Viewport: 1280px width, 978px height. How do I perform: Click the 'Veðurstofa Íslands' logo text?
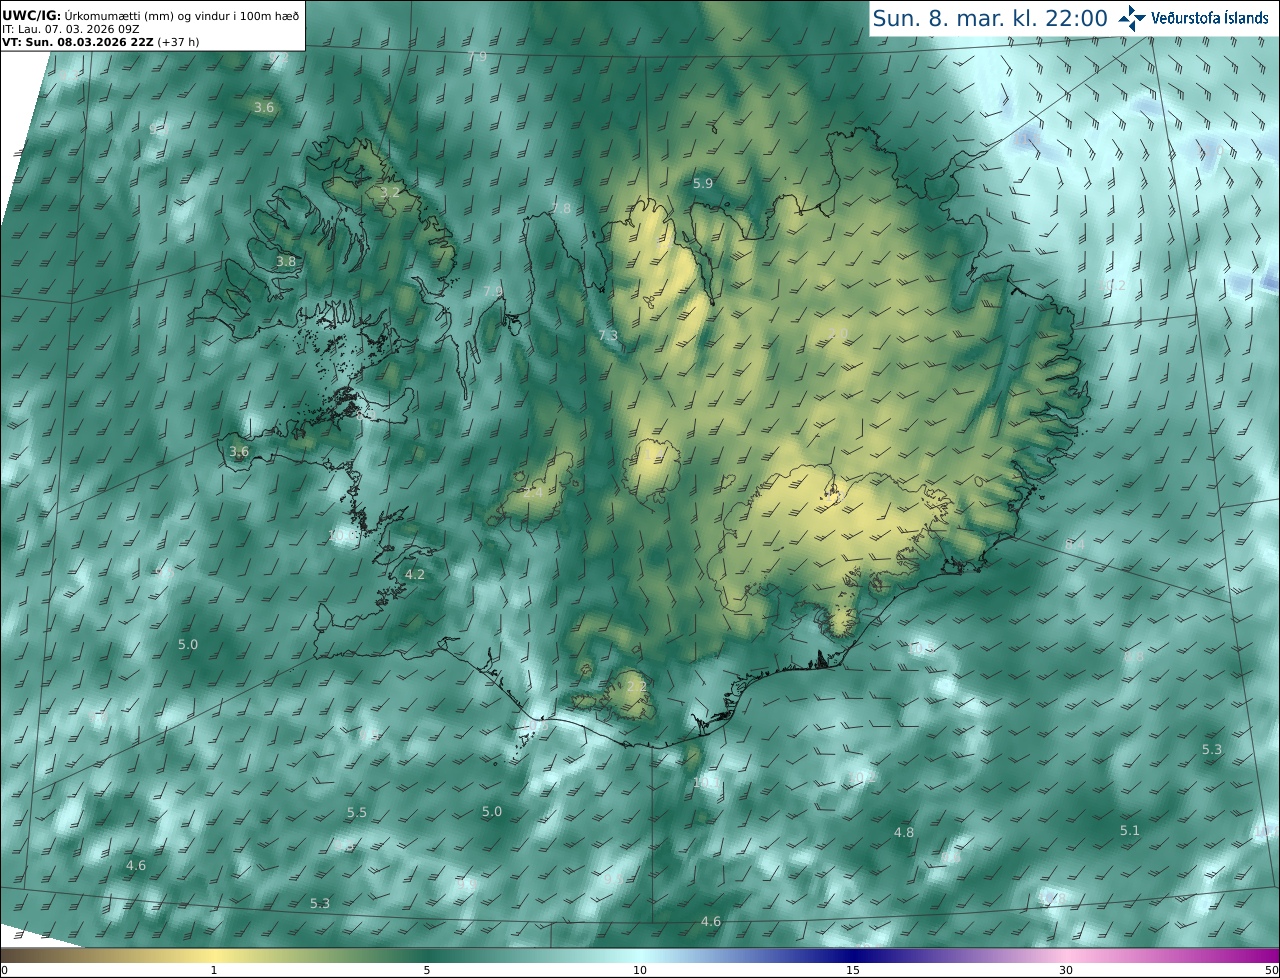(1210, 18)
